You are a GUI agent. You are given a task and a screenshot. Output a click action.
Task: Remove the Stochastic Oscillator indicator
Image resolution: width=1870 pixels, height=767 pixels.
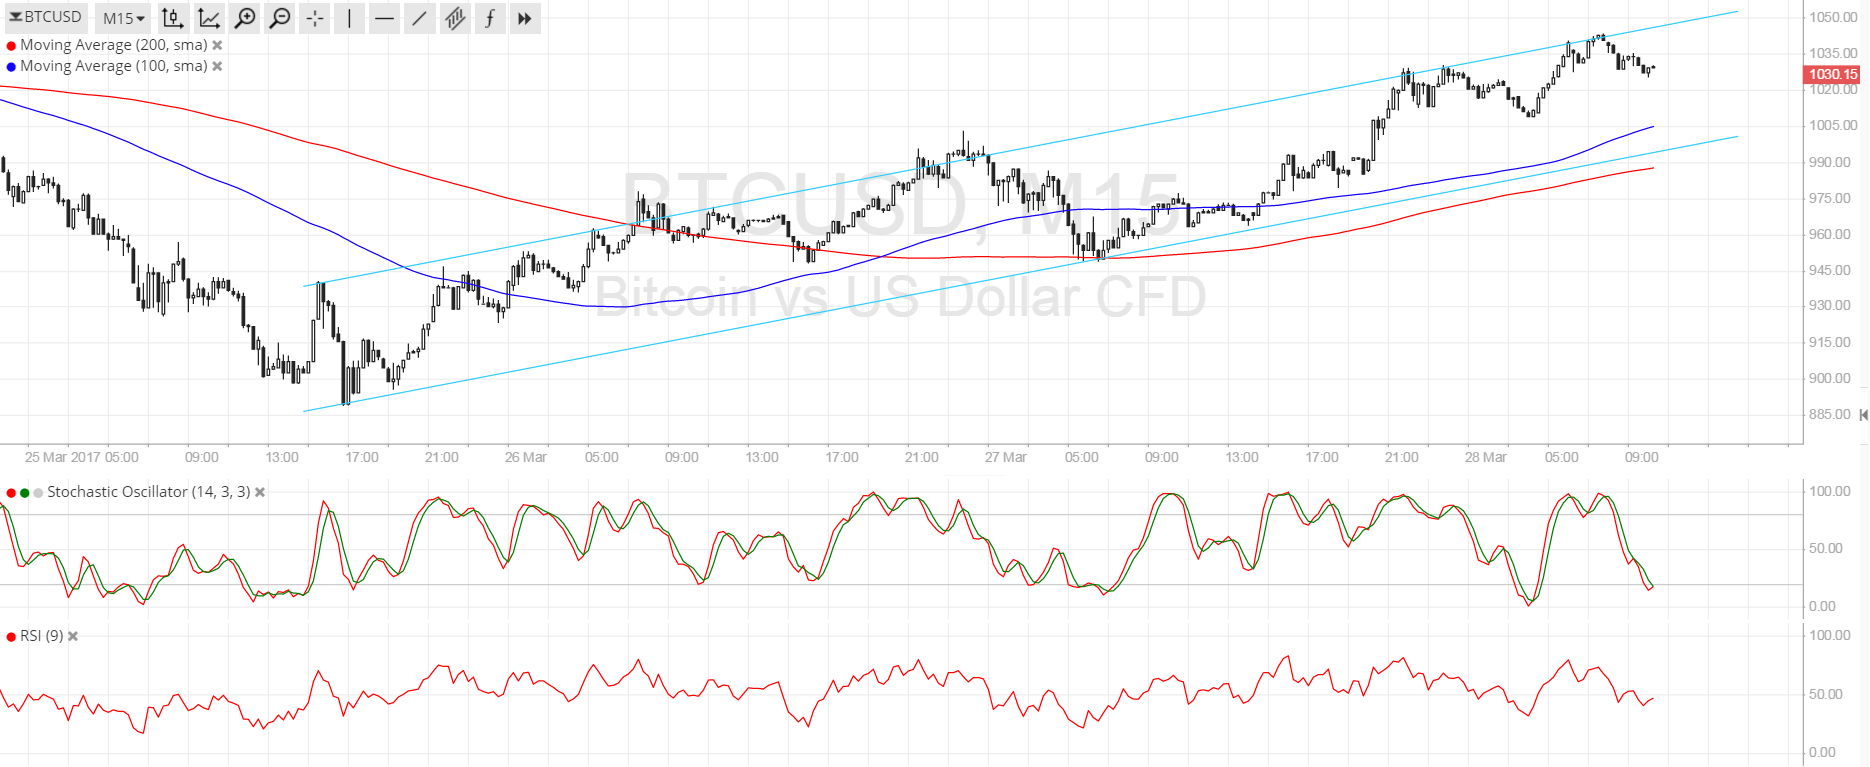tap(260, 492)
